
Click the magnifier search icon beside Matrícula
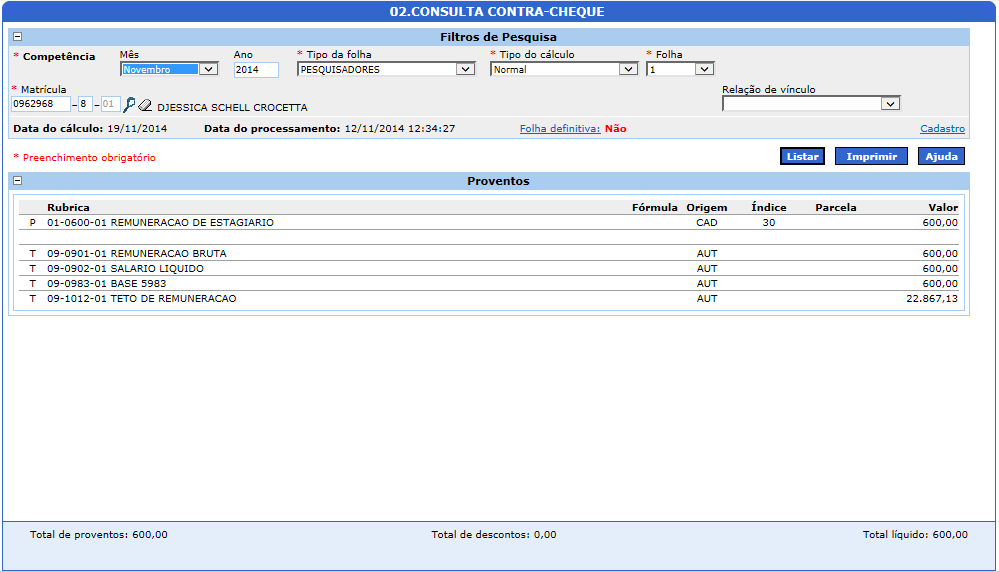click(128, 104)
